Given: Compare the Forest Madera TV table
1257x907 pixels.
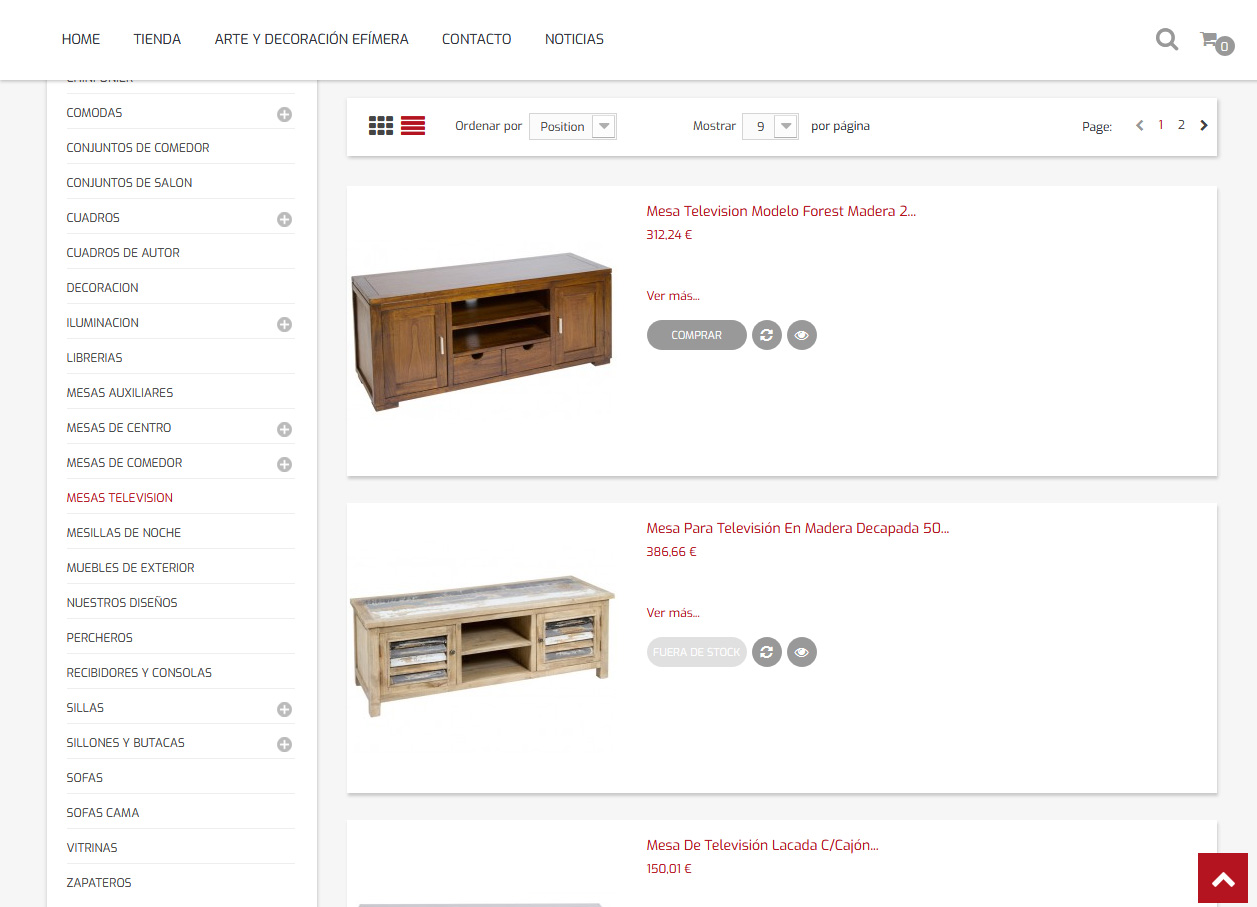Looking at the screenshot, I should 767,335.
